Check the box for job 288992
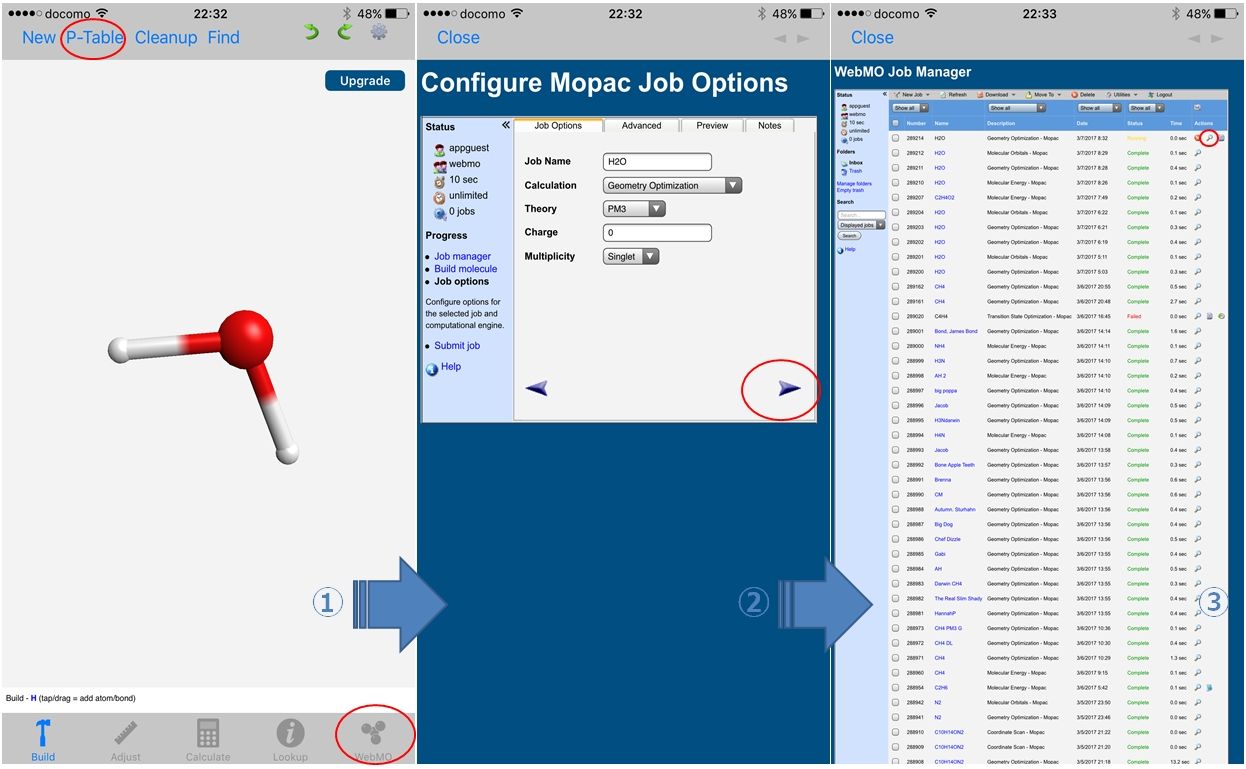Screen dimensions: 1246x769 pos(895,465)
